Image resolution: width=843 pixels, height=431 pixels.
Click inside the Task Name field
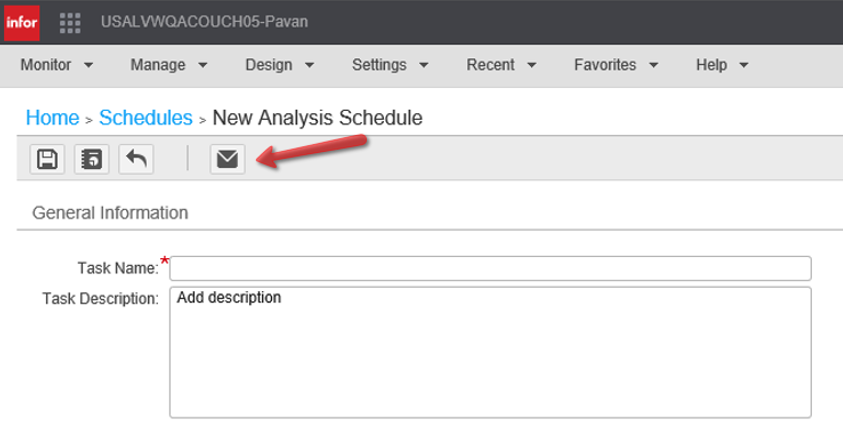pos(490,268)
